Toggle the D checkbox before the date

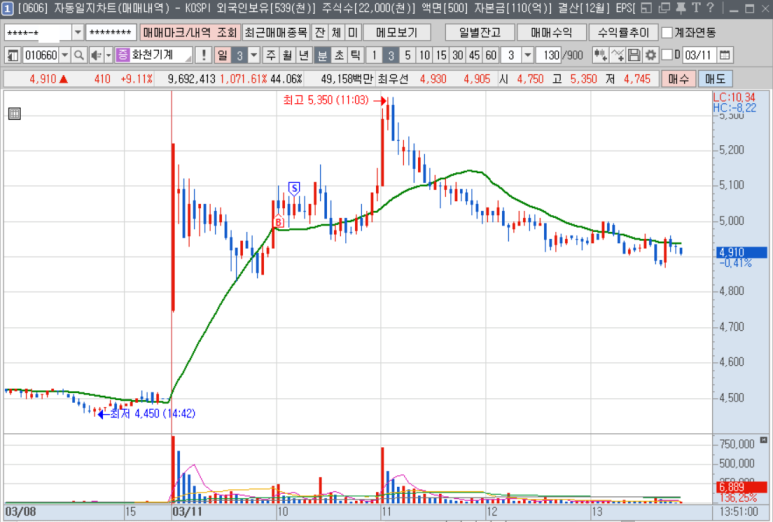click(x=666, y=55)
